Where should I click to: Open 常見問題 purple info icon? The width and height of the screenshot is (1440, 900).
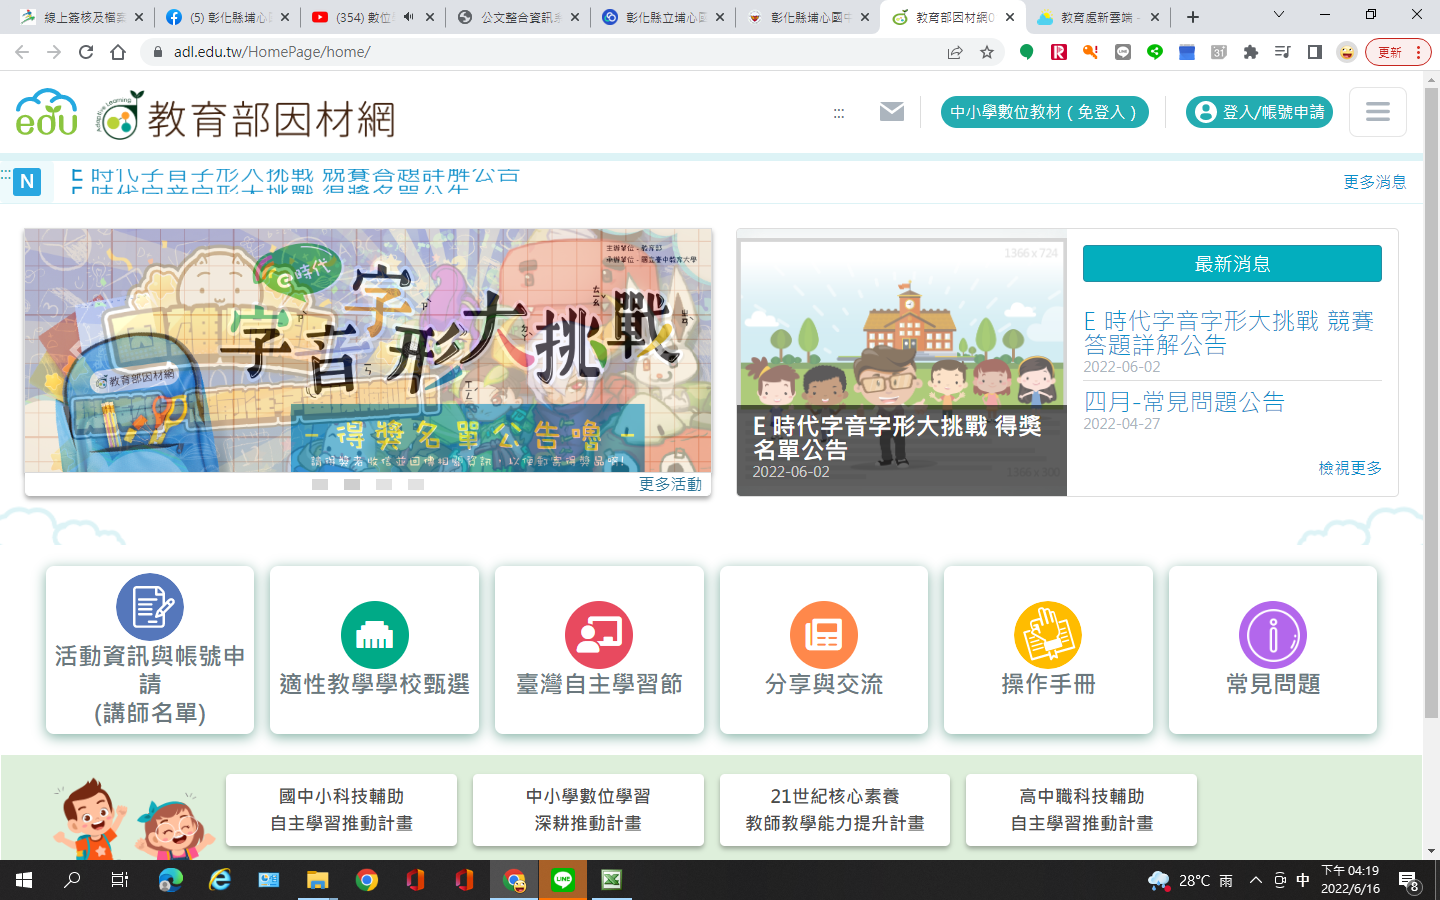1272,634
